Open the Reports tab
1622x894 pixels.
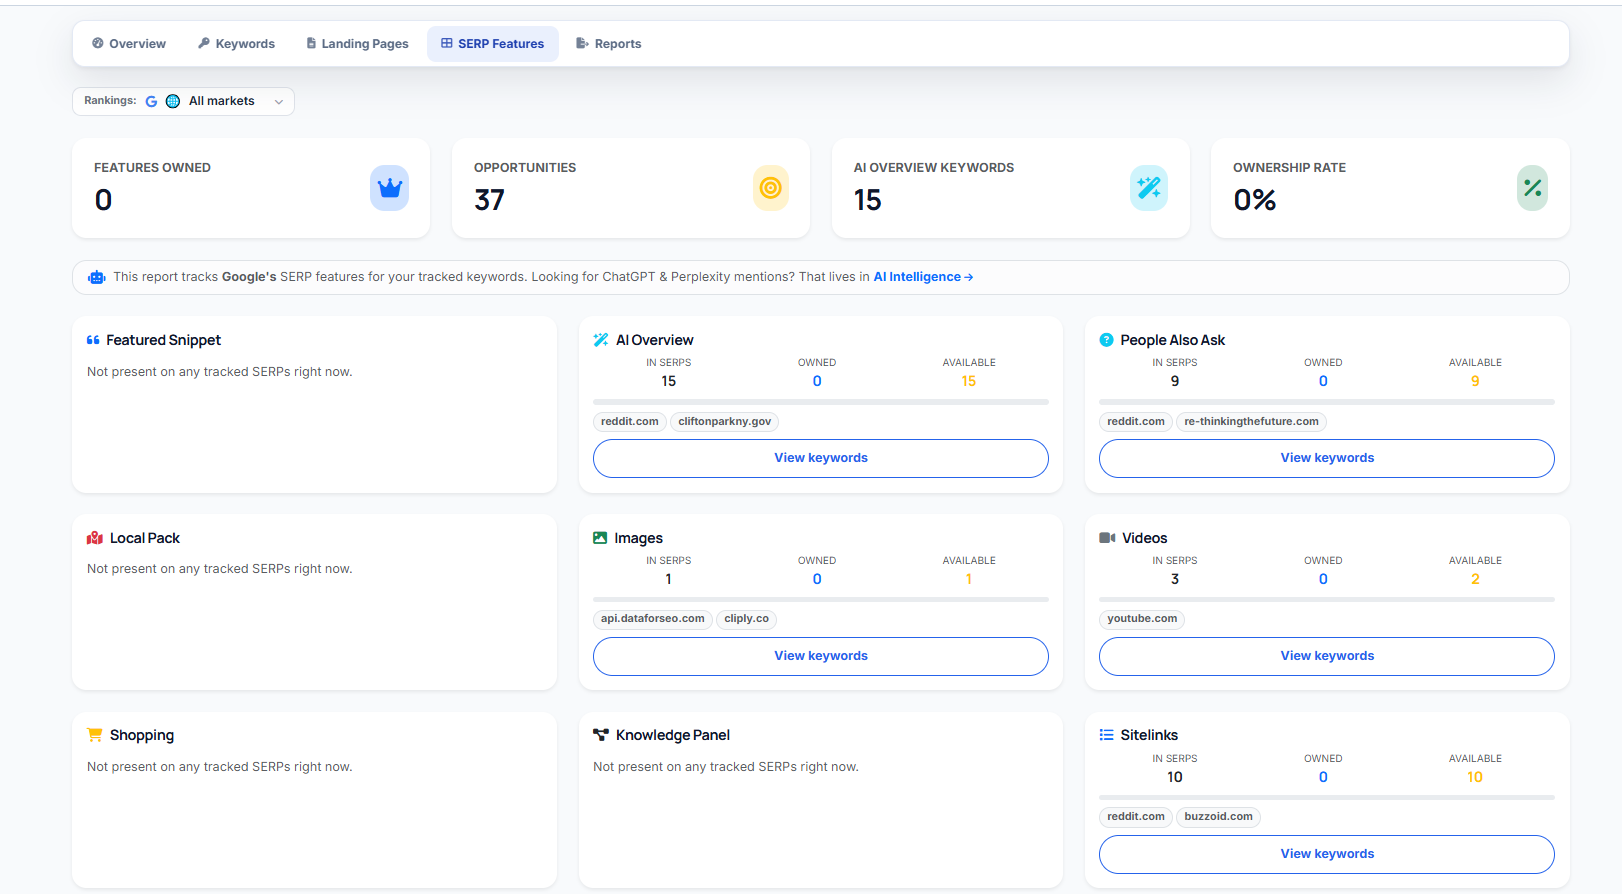[x=609, y=44]
